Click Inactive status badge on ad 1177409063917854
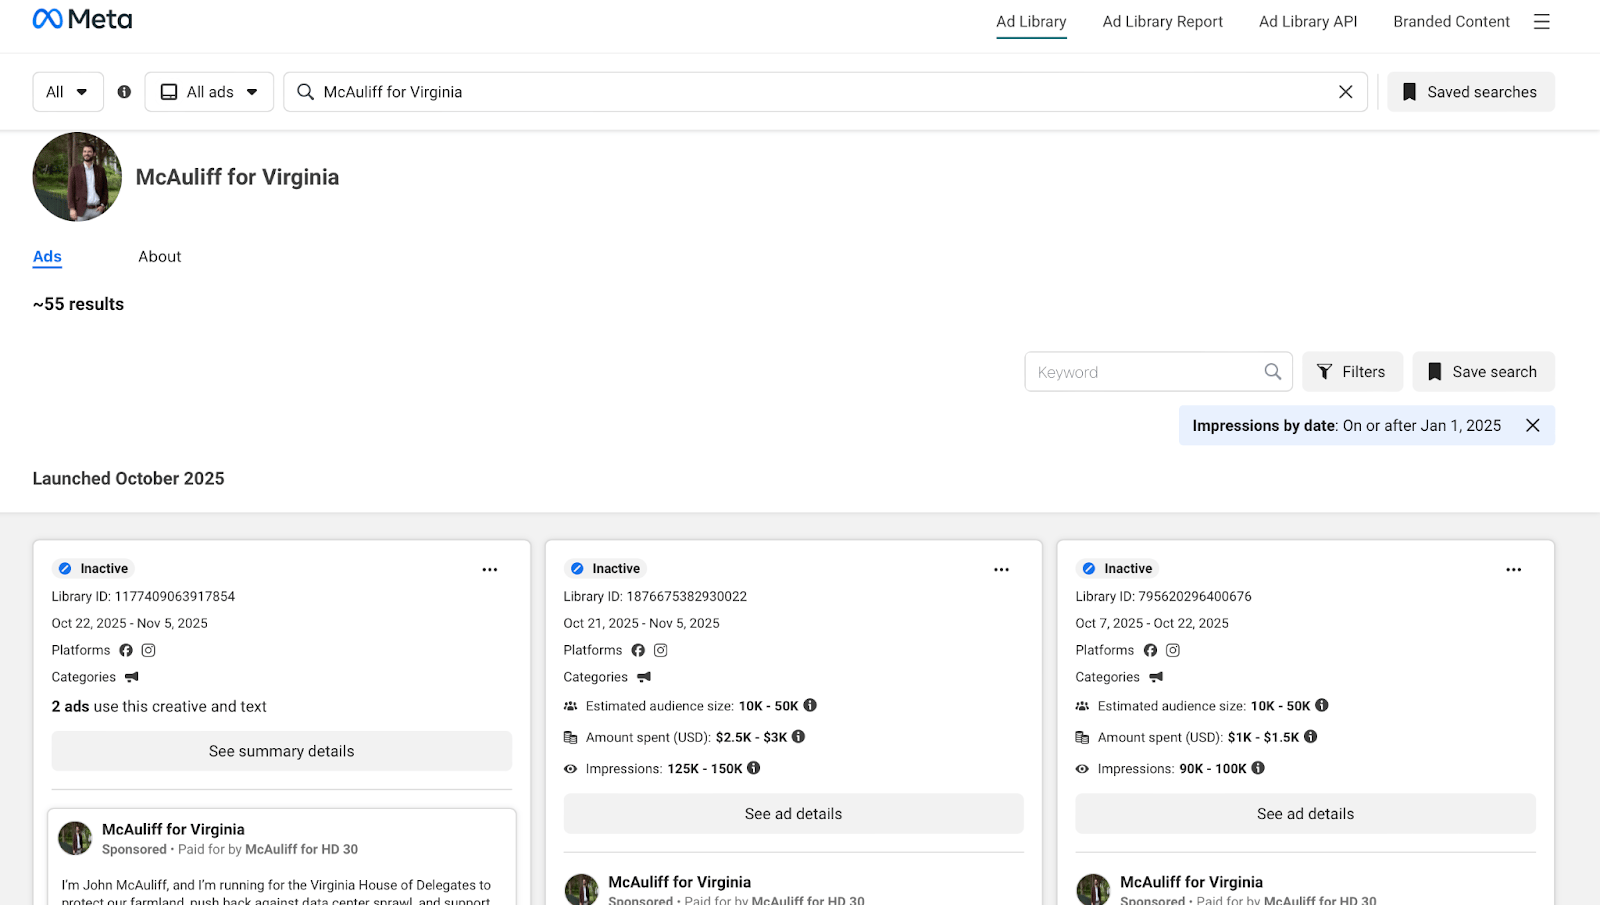The image size is (1600, 905). pos(94,569)
